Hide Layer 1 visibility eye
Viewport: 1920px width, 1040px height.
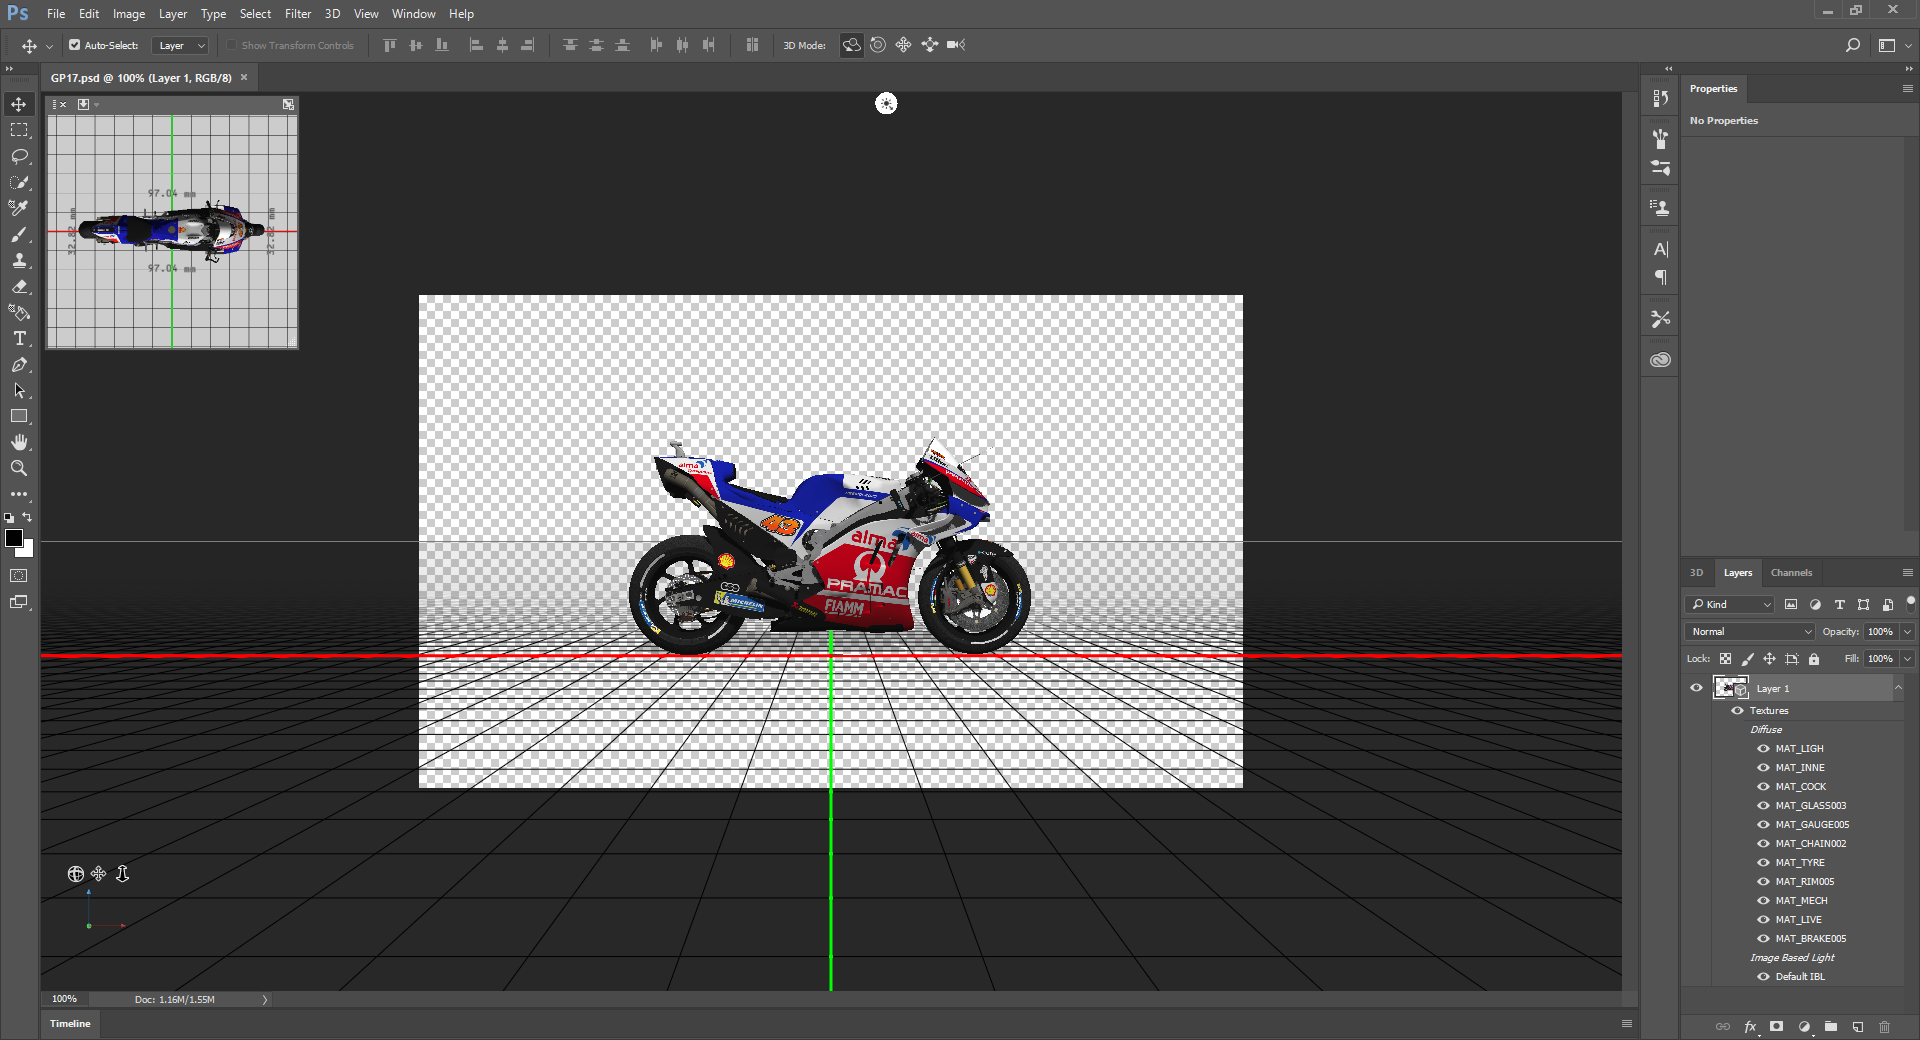pos(1697,688)
